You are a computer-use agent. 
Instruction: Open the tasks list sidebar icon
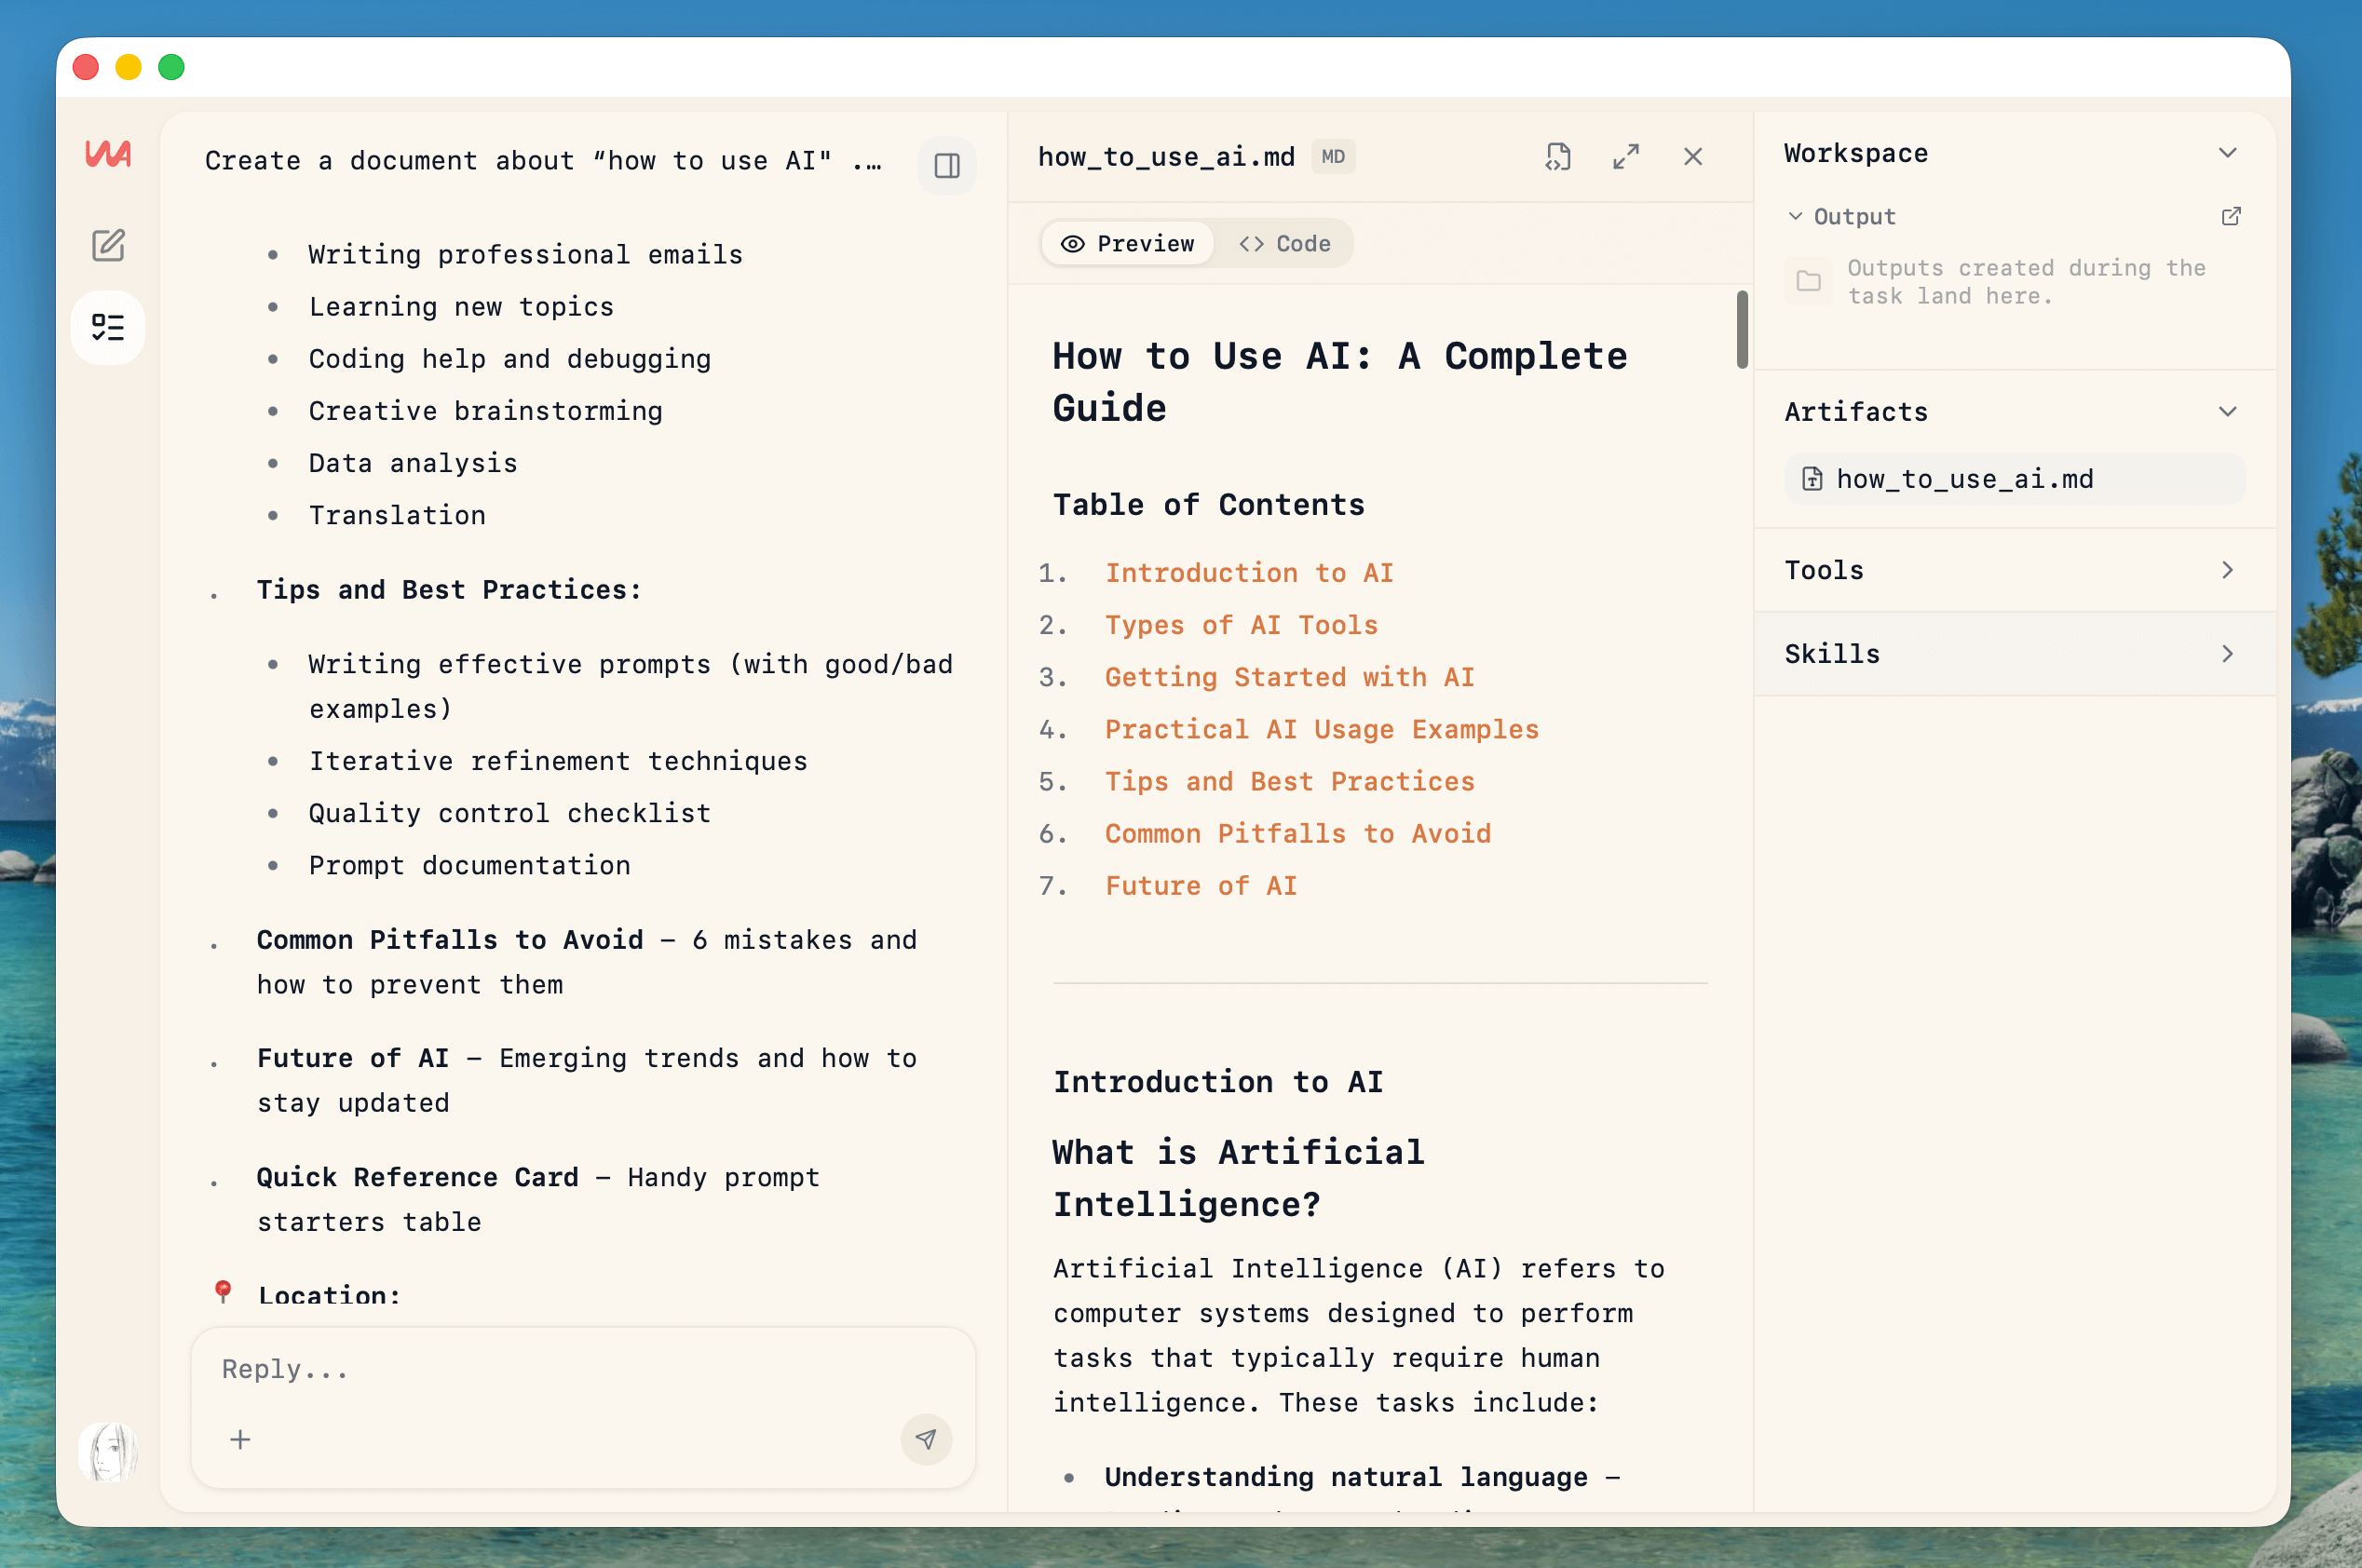point(108,327)
